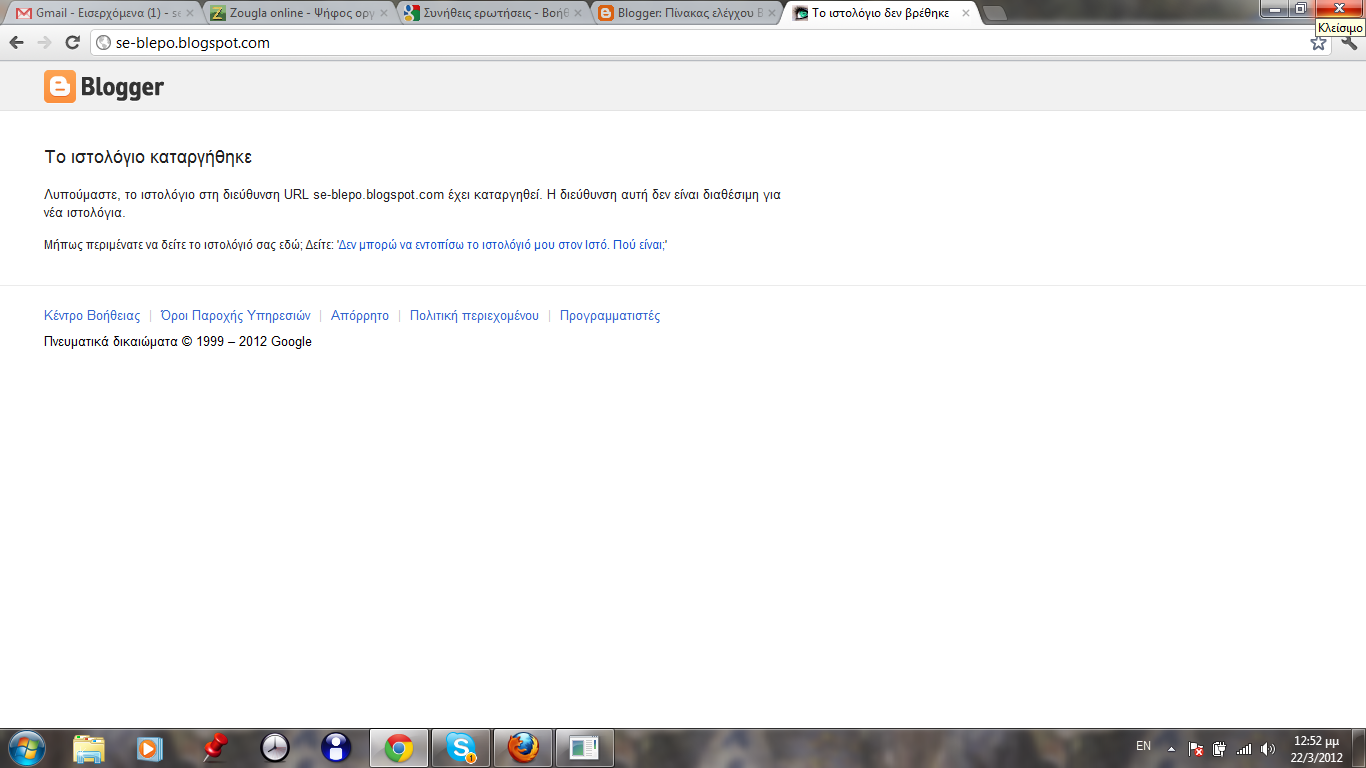Open the volume speaker tray icon

1268,749
